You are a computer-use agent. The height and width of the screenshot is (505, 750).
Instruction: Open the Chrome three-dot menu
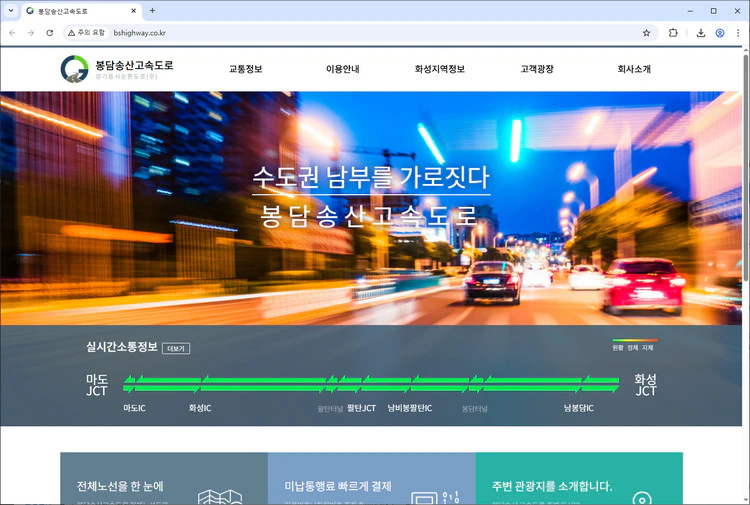point(738,33)
